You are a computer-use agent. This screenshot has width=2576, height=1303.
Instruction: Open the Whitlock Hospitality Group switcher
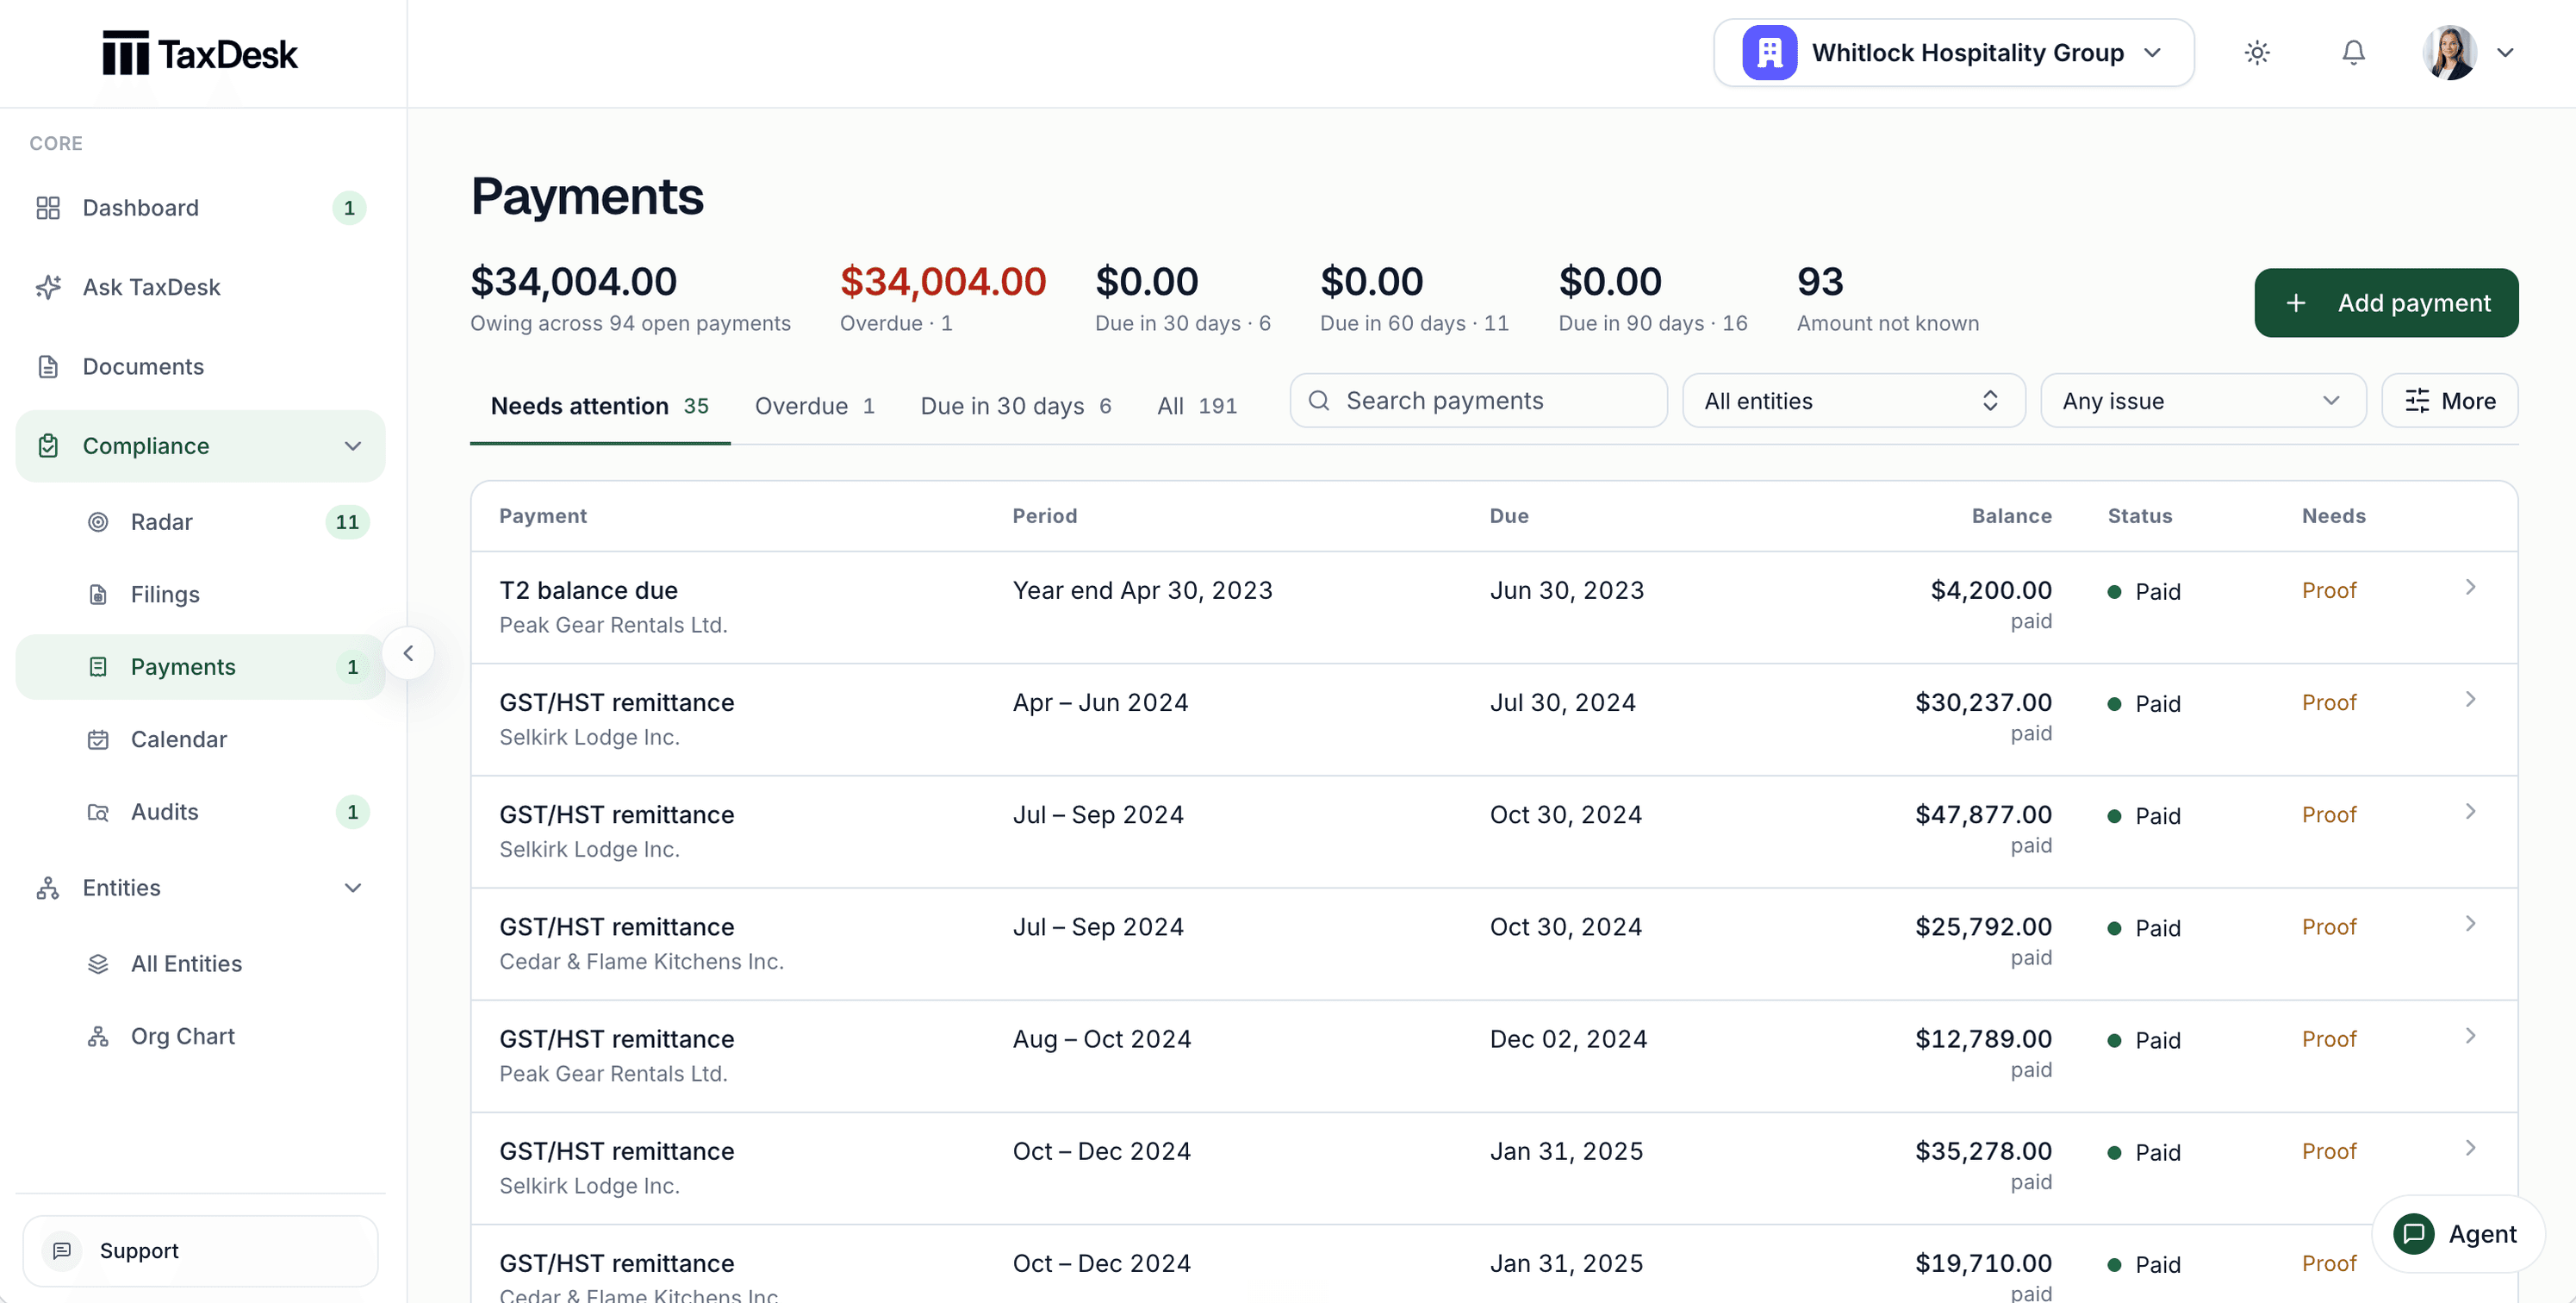pyautogui.click(x=1953, y=53)
